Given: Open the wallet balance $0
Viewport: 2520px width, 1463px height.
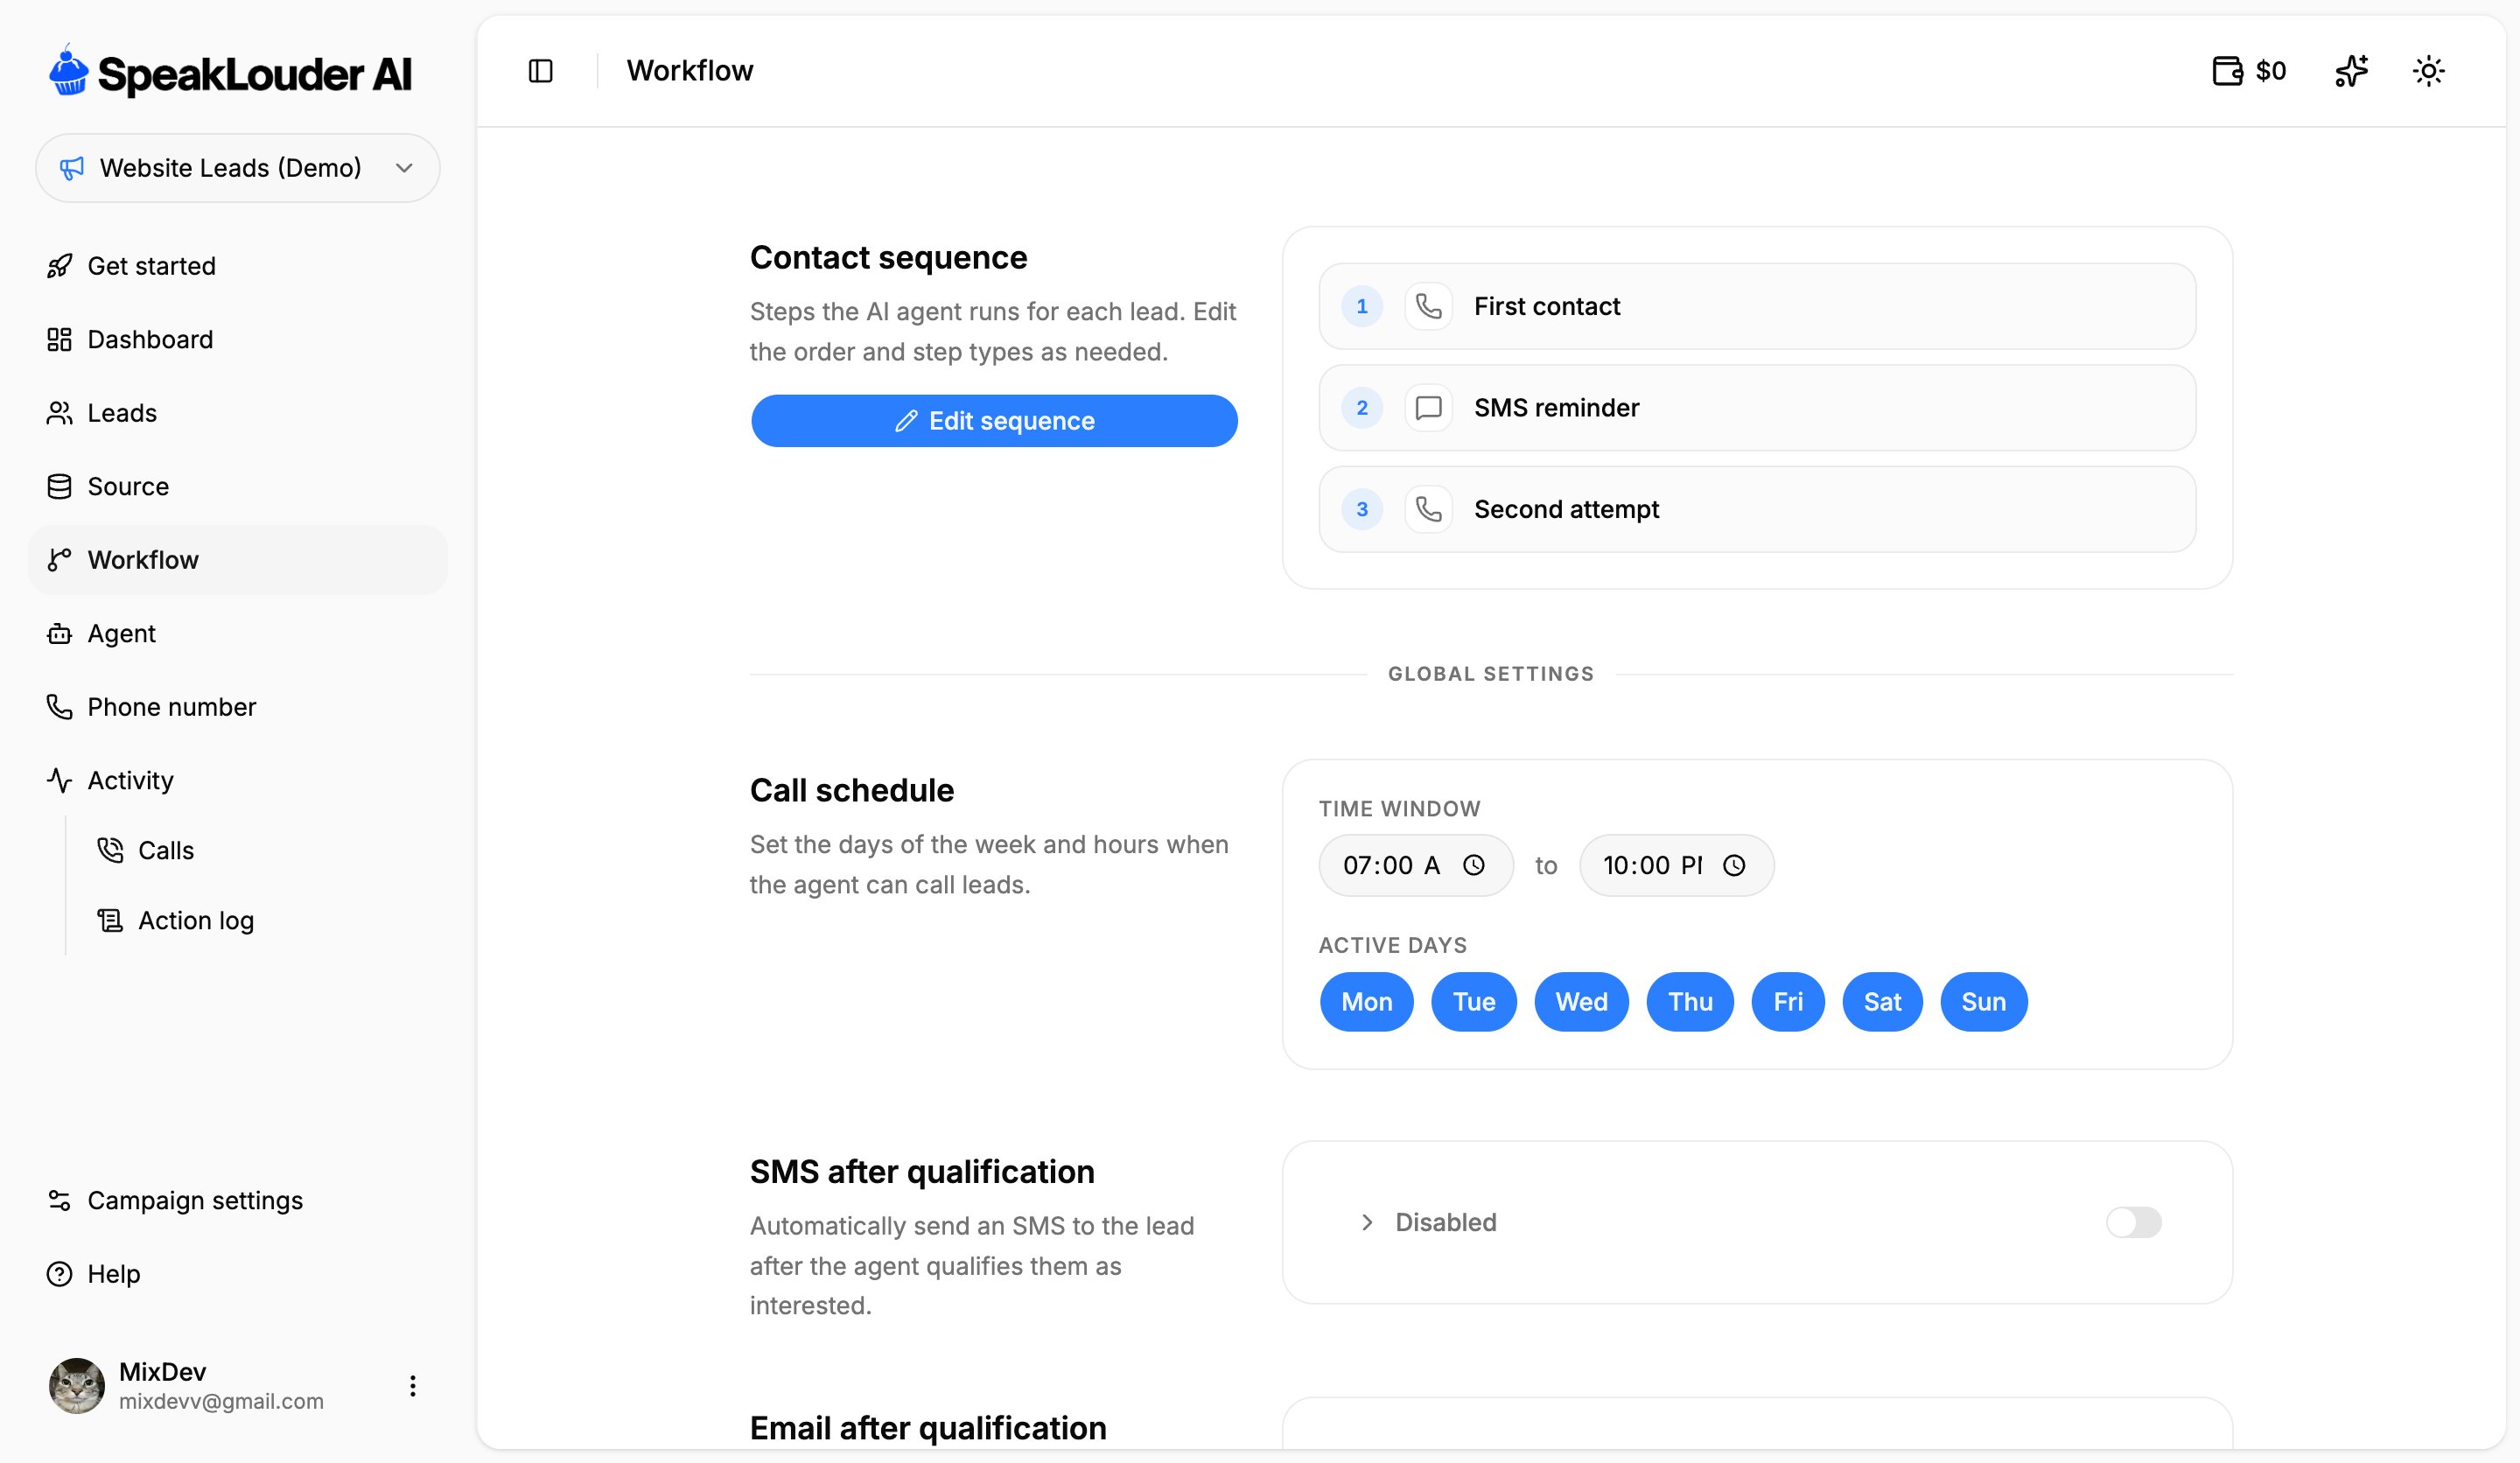Looking at the screenshot, I should pyautogui.click(x=2249, y=71).
